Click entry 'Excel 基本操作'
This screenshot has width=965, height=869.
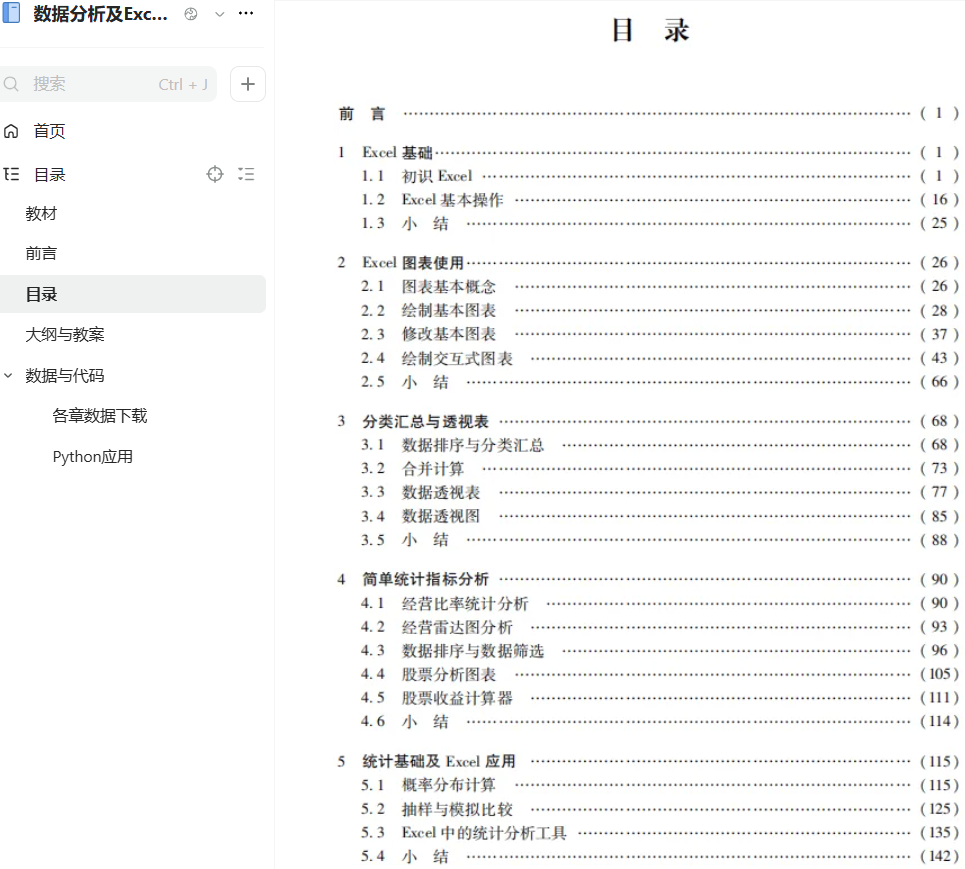coord(452,199)
